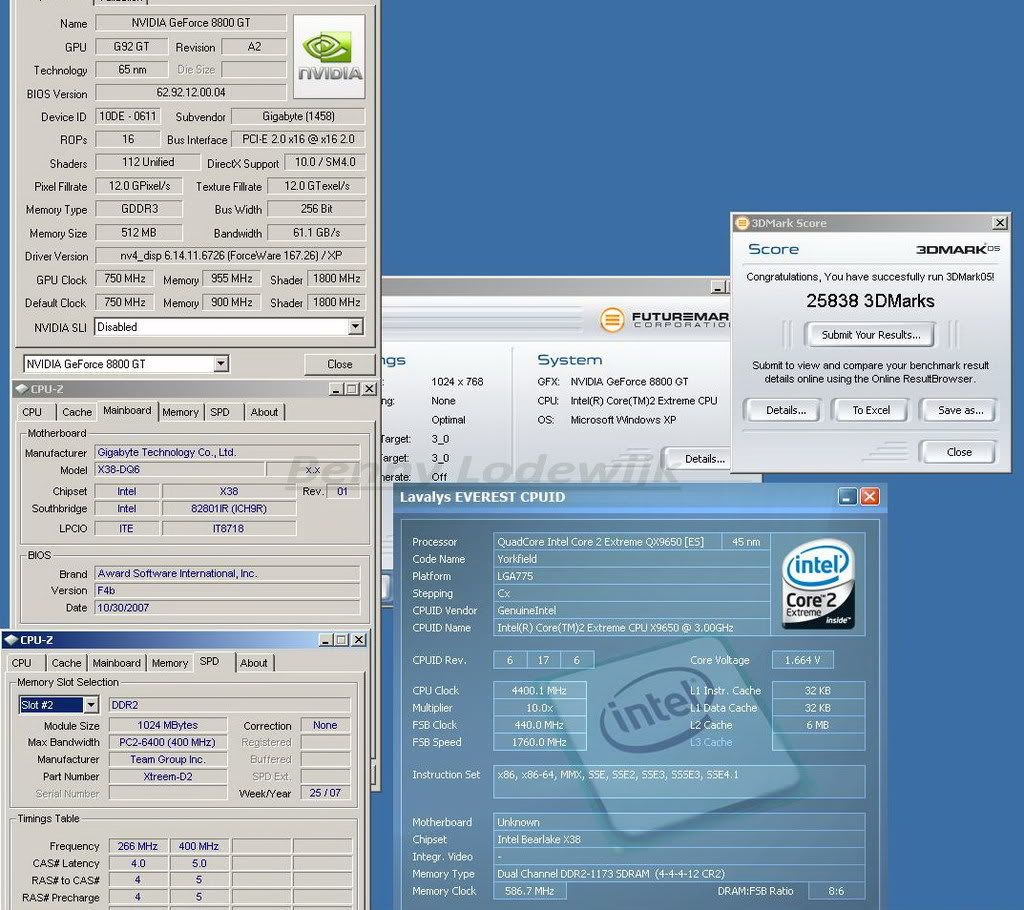Click EVEREST FSB Speed value 1760.0 MHz
This screenshot has width=1024, height=910.
539,742
